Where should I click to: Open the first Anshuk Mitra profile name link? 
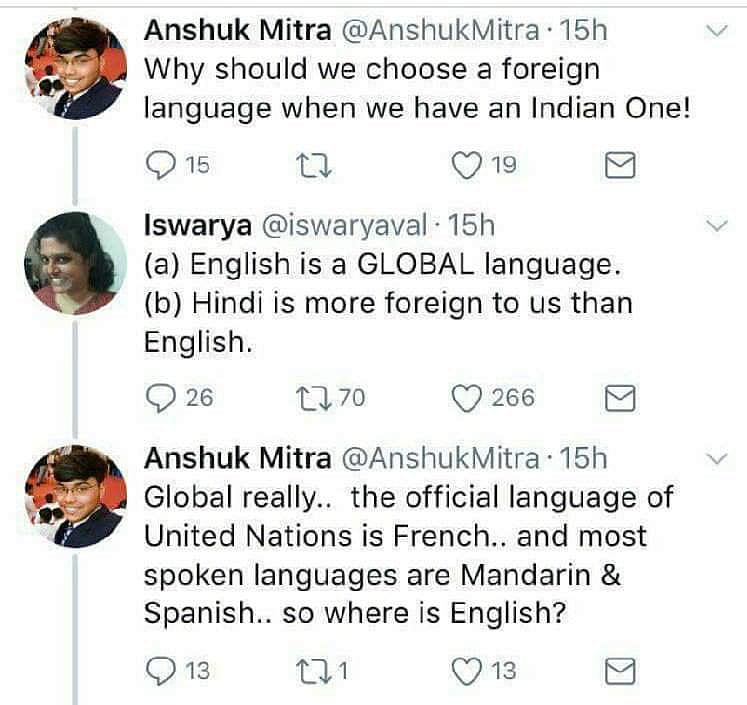237,30
